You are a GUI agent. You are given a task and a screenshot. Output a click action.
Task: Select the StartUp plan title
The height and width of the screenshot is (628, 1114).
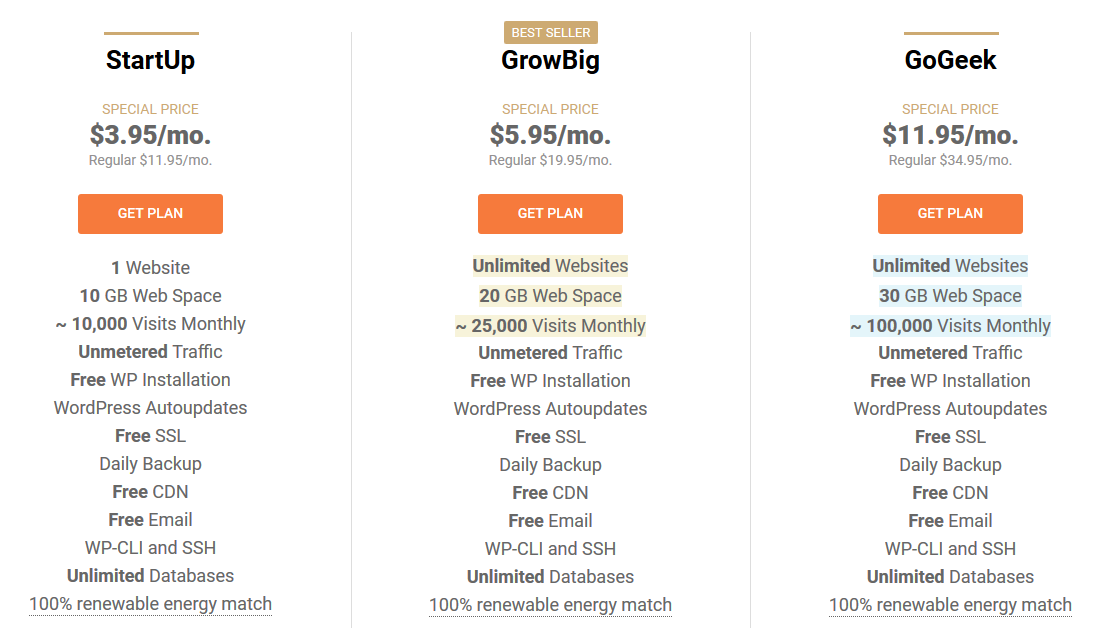coord(150,59)
